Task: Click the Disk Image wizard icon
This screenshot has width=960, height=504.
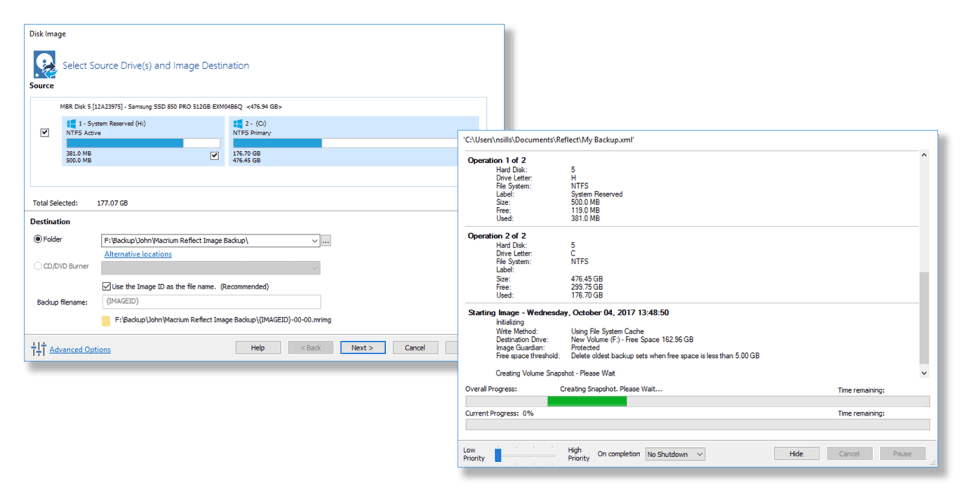Action: 44,65
